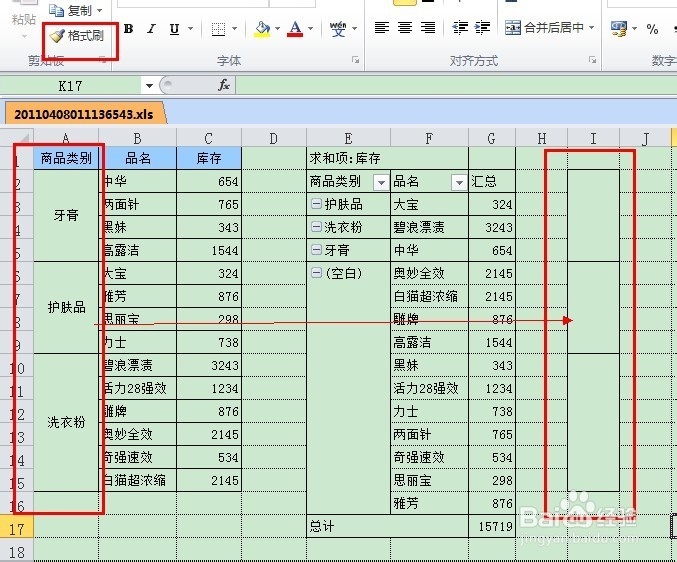Open the Clipboard (剪贴板) group dialog launcher
This screenshot has width=677, height=562.
point(103,60)
